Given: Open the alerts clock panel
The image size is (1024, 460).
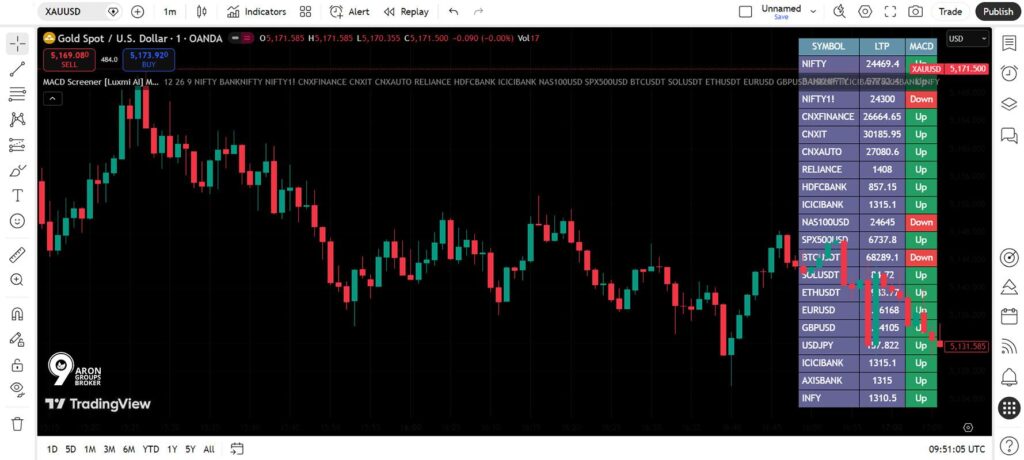Looking at the screenshot, I should 1009,73.
